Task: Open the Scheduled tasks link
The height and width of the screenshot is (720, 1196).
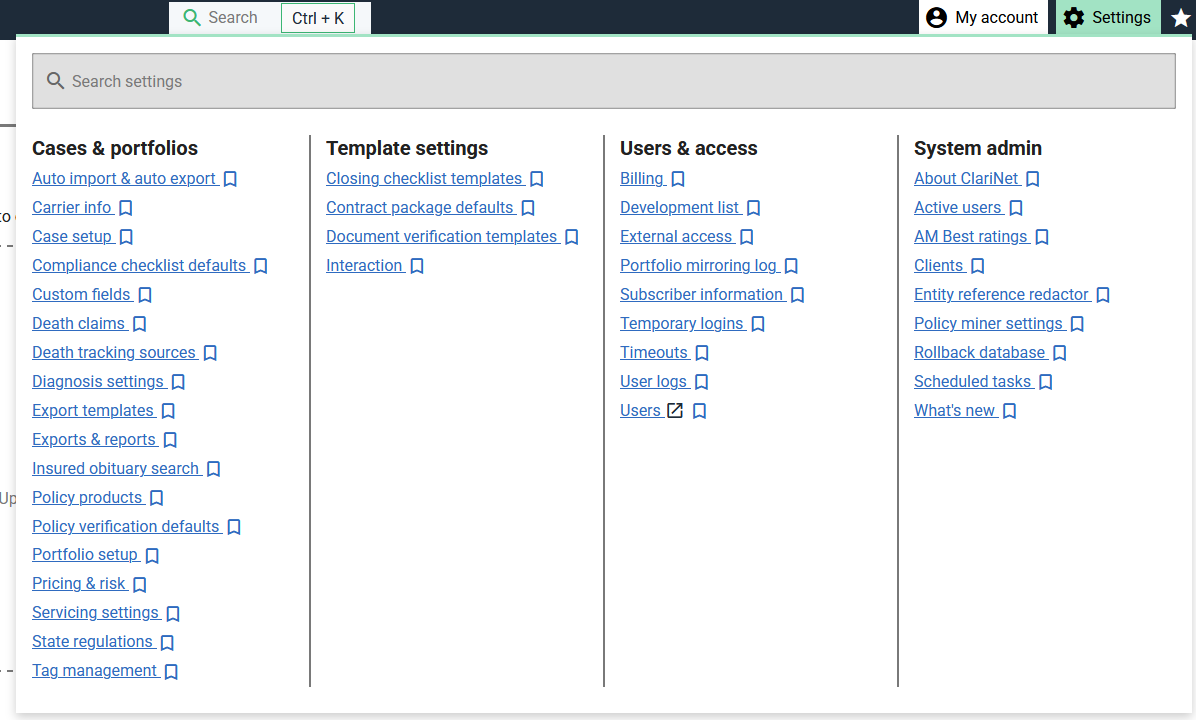Action: coord(973,381)
